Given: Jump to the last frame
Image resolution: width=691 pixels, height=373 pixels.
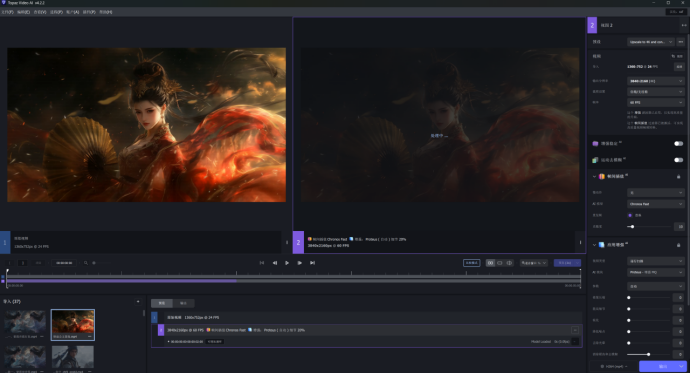Looking at the screenshot, I should point(312,263).
